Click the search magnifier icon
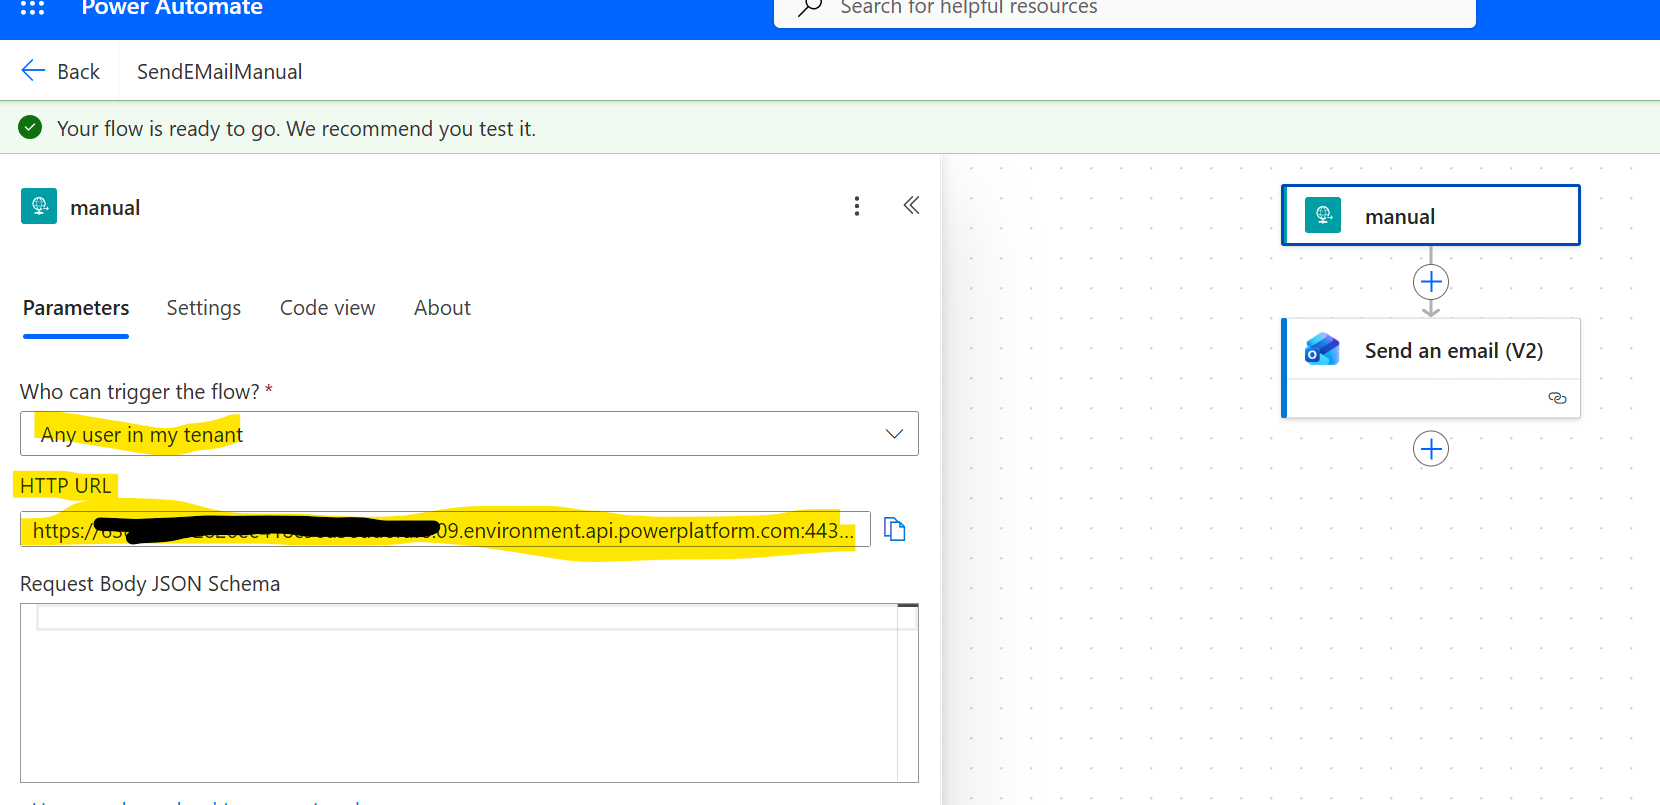The width and height of the screenshot is (1660, 805). pos(810,8)
